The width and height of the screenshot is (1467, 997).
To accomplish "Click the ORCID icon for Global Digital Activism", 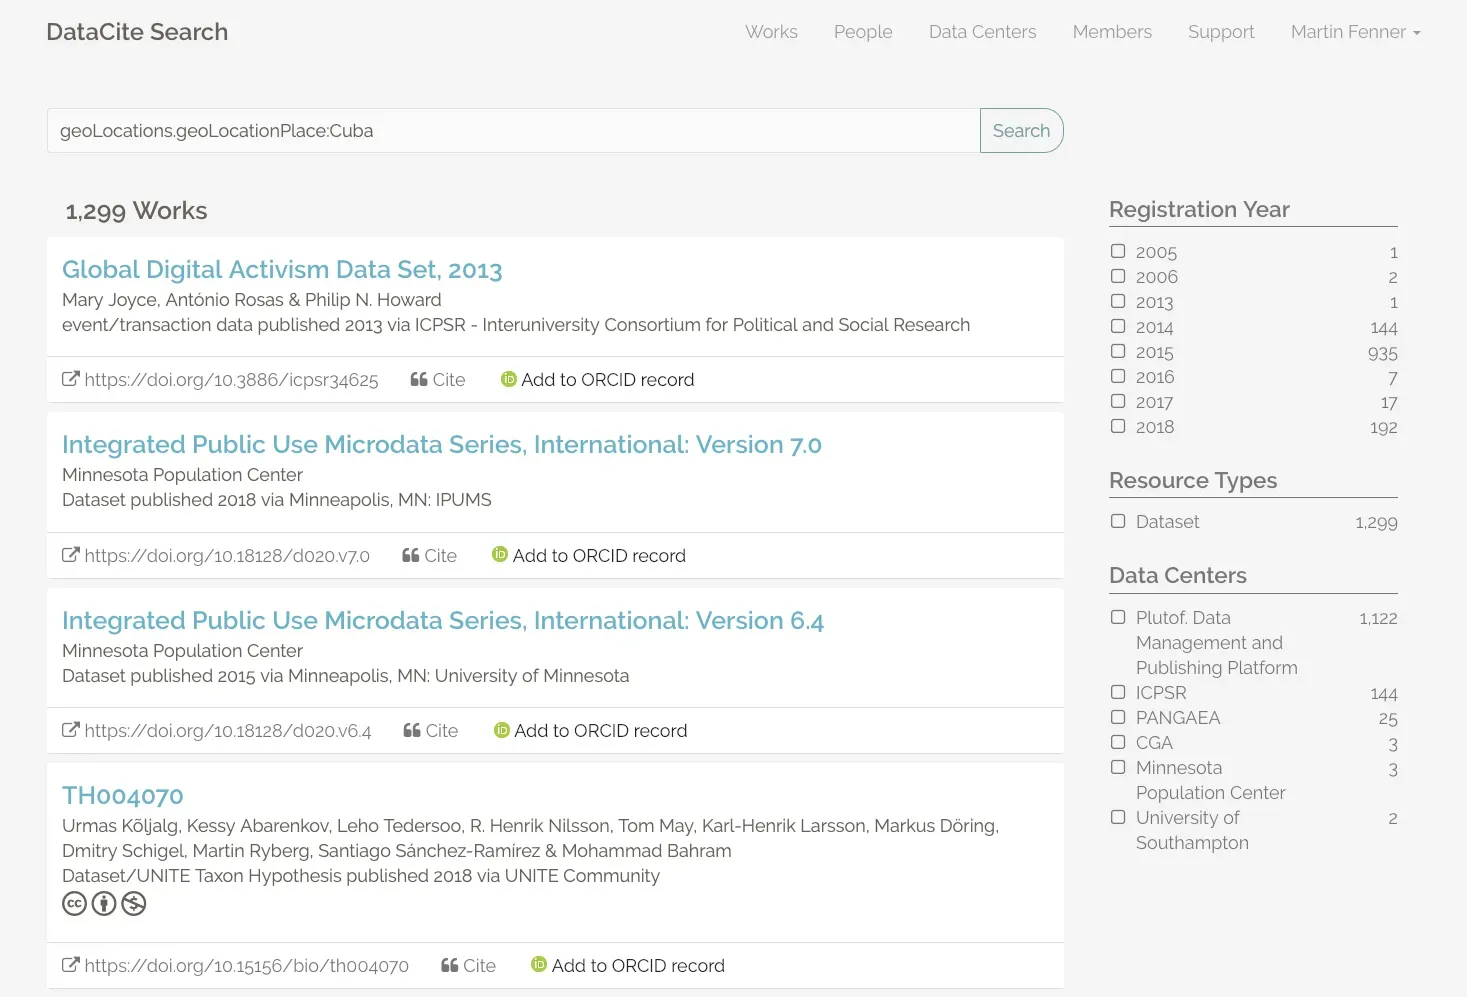I will tap(508, 380).
